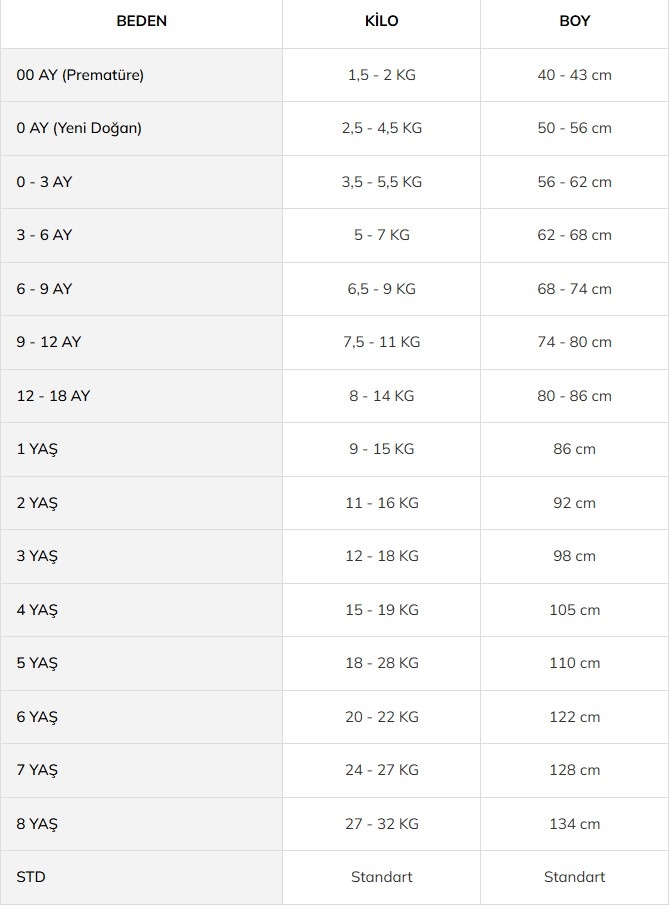Viewport: 669px width, 906px height.
Task: Click the 5 - 7 KG weight cell
Action: pyautogui.click(x=381, y=235)
